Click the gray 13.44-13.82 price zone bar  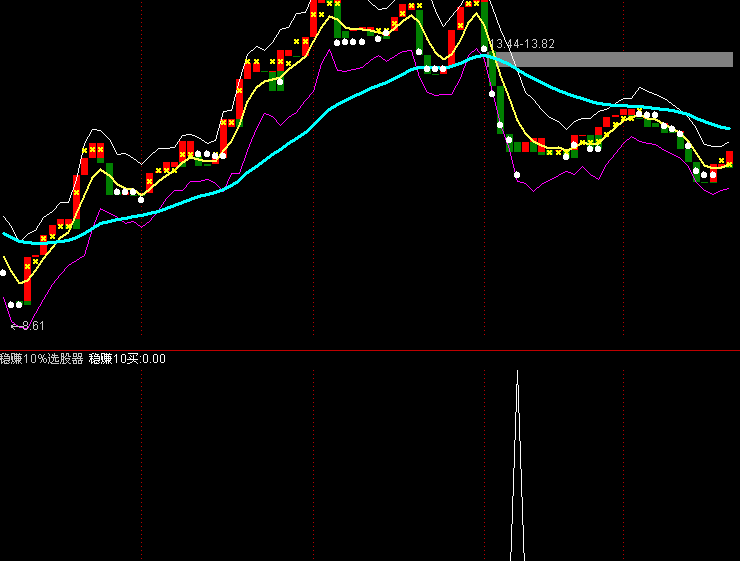click(x=612, y=59)
